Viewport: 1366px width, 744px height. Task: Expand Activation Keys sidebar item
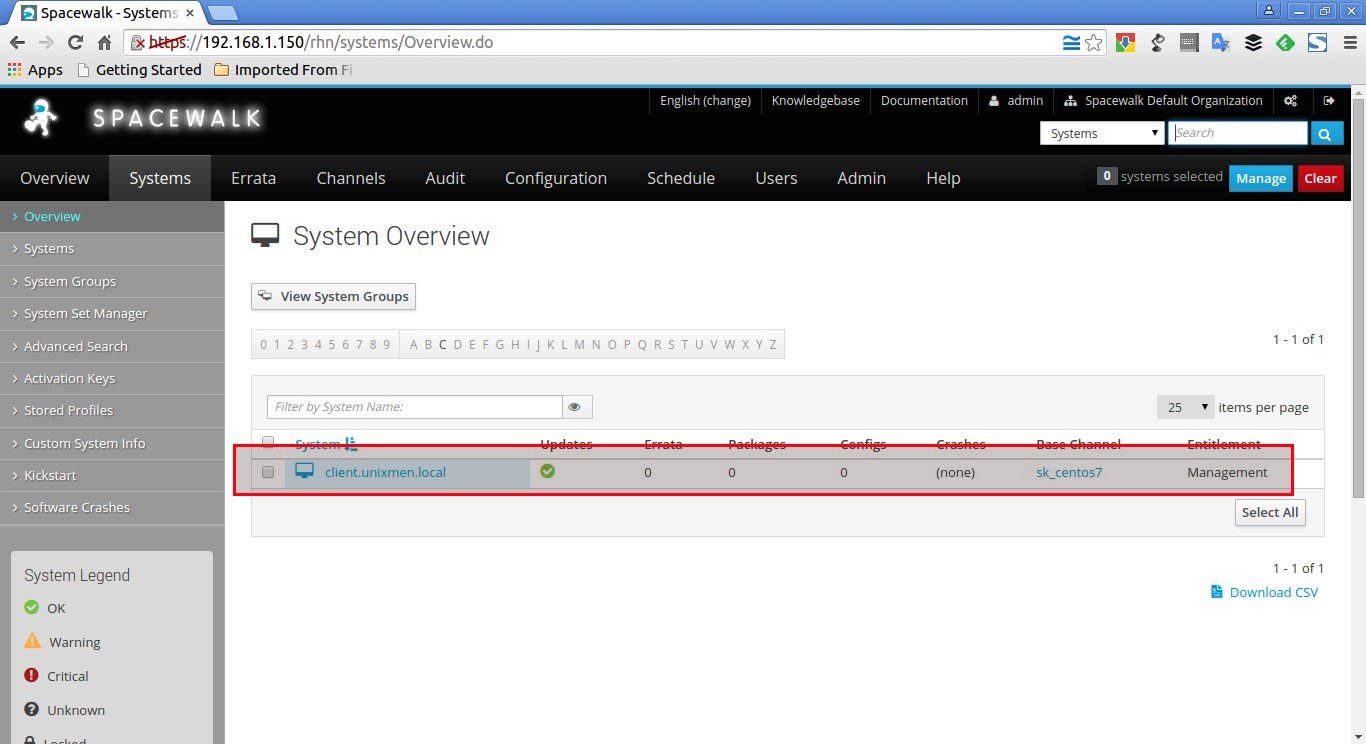(x=112, y=378)
